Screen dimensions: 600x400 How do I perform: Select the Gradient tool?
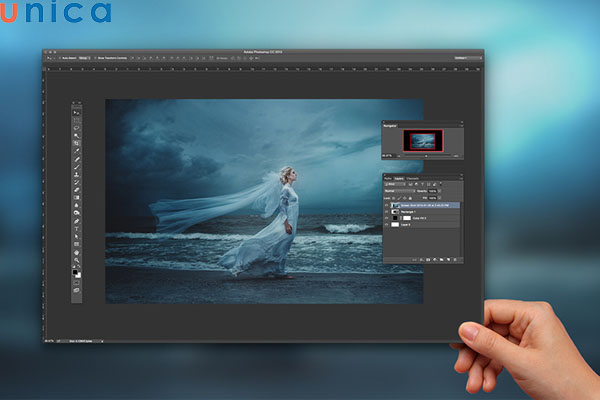[x=77, y=198]
